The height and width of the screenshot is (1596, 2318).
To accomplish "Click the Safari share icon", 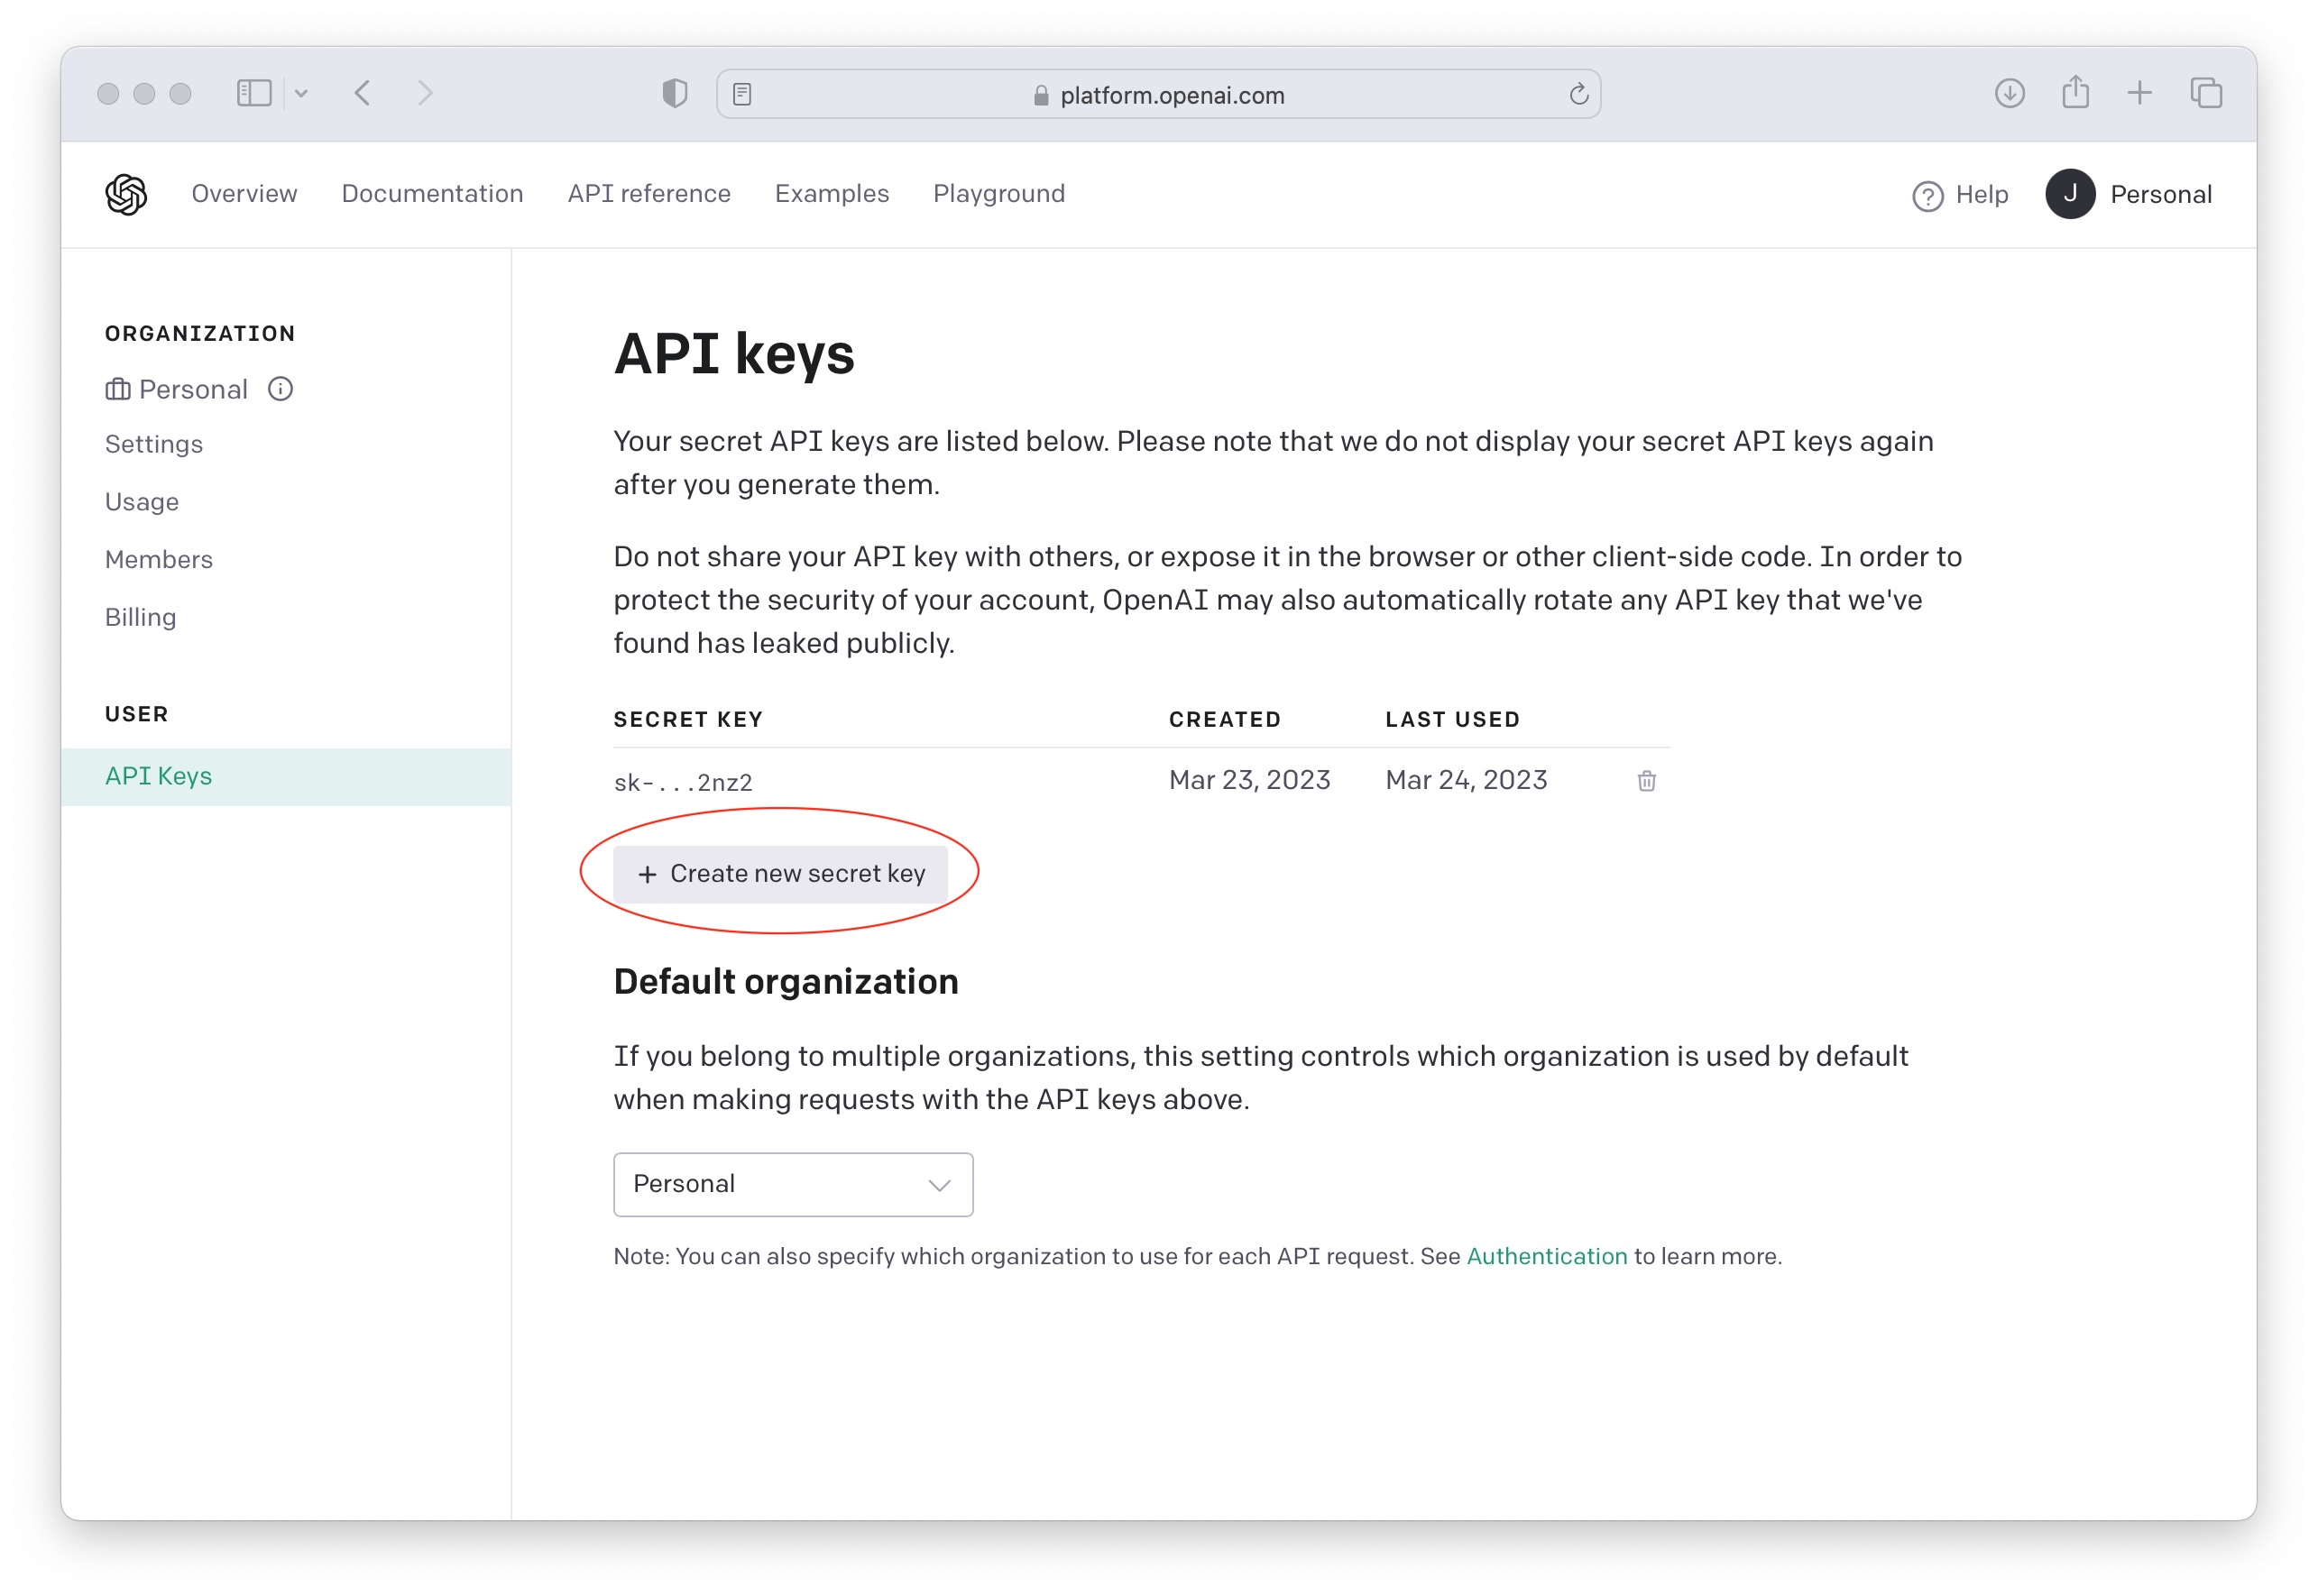I will (2075, 92).
